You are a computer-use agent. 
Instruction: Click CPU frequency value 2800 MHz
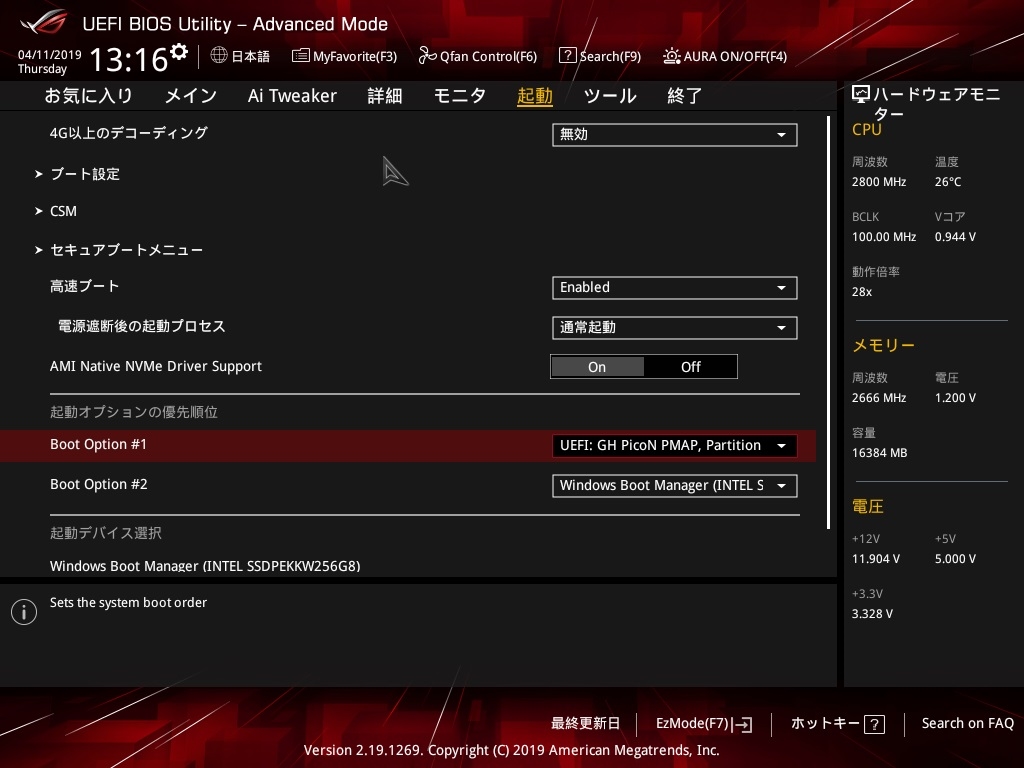coord(879,182)
